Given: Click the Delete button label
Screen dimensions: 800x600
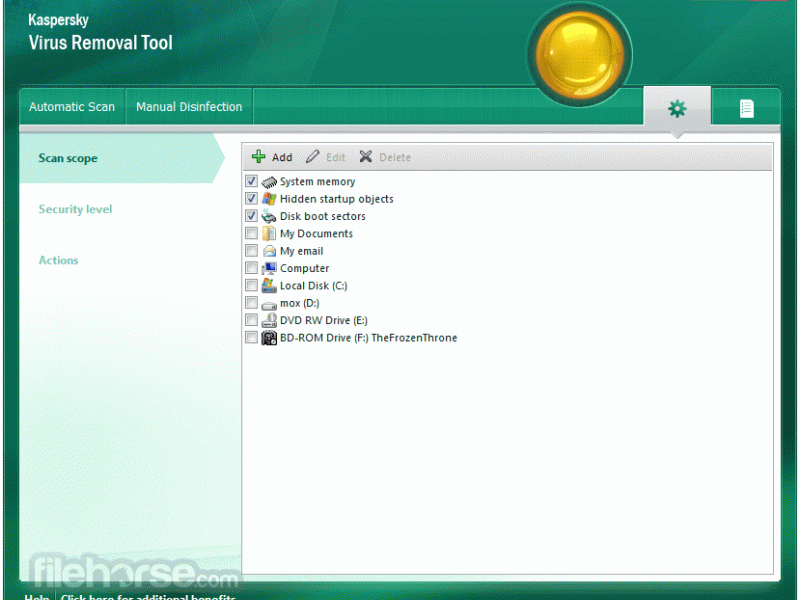Looking at the screenshot, I should click(395, 157).
